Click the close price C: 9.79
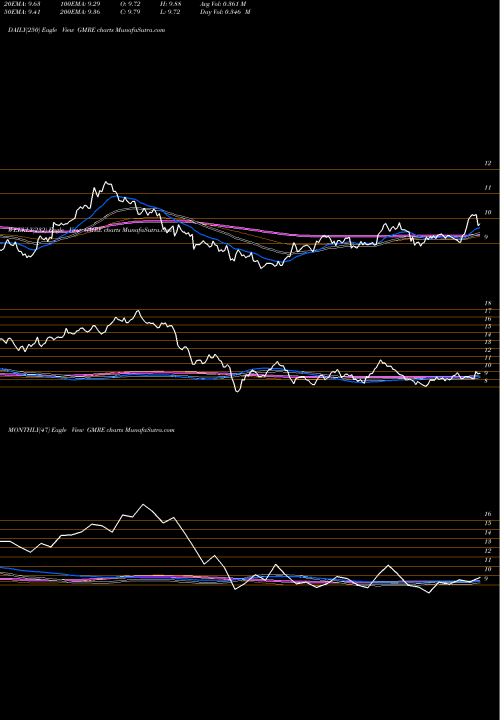The image size is (500, 720). [x=130, y=12]
